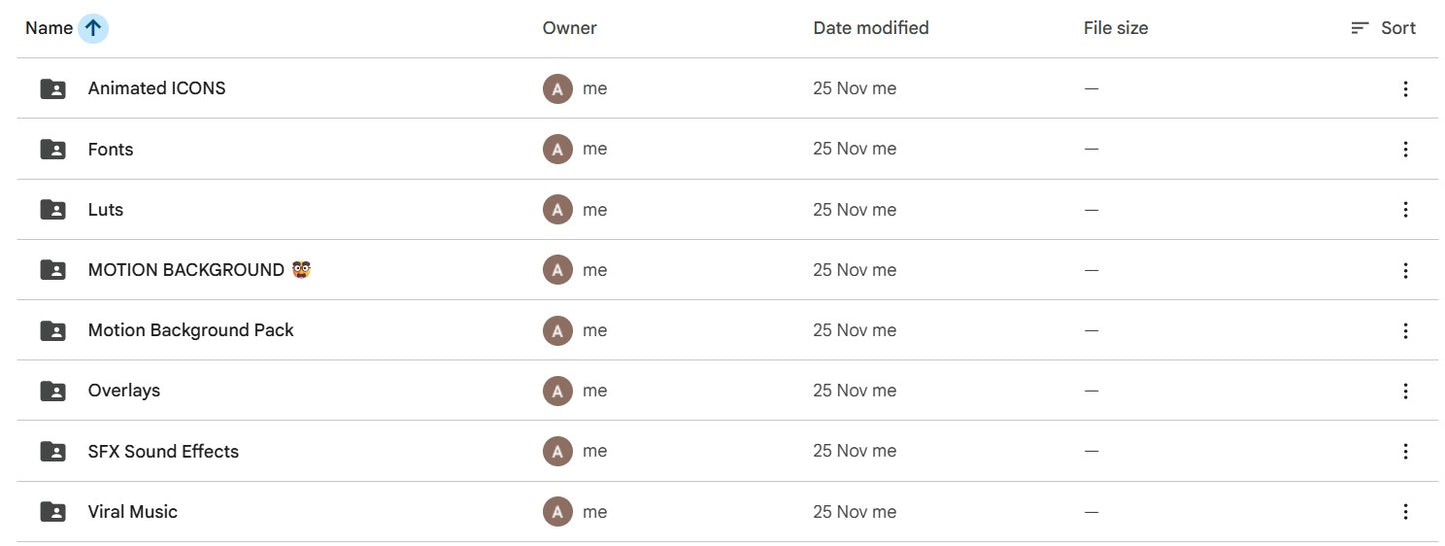Image resolution: width=1445 pixels, height=546 pixels.
Task: Click the Luts shared folder icon
Action: pos(53,210)
